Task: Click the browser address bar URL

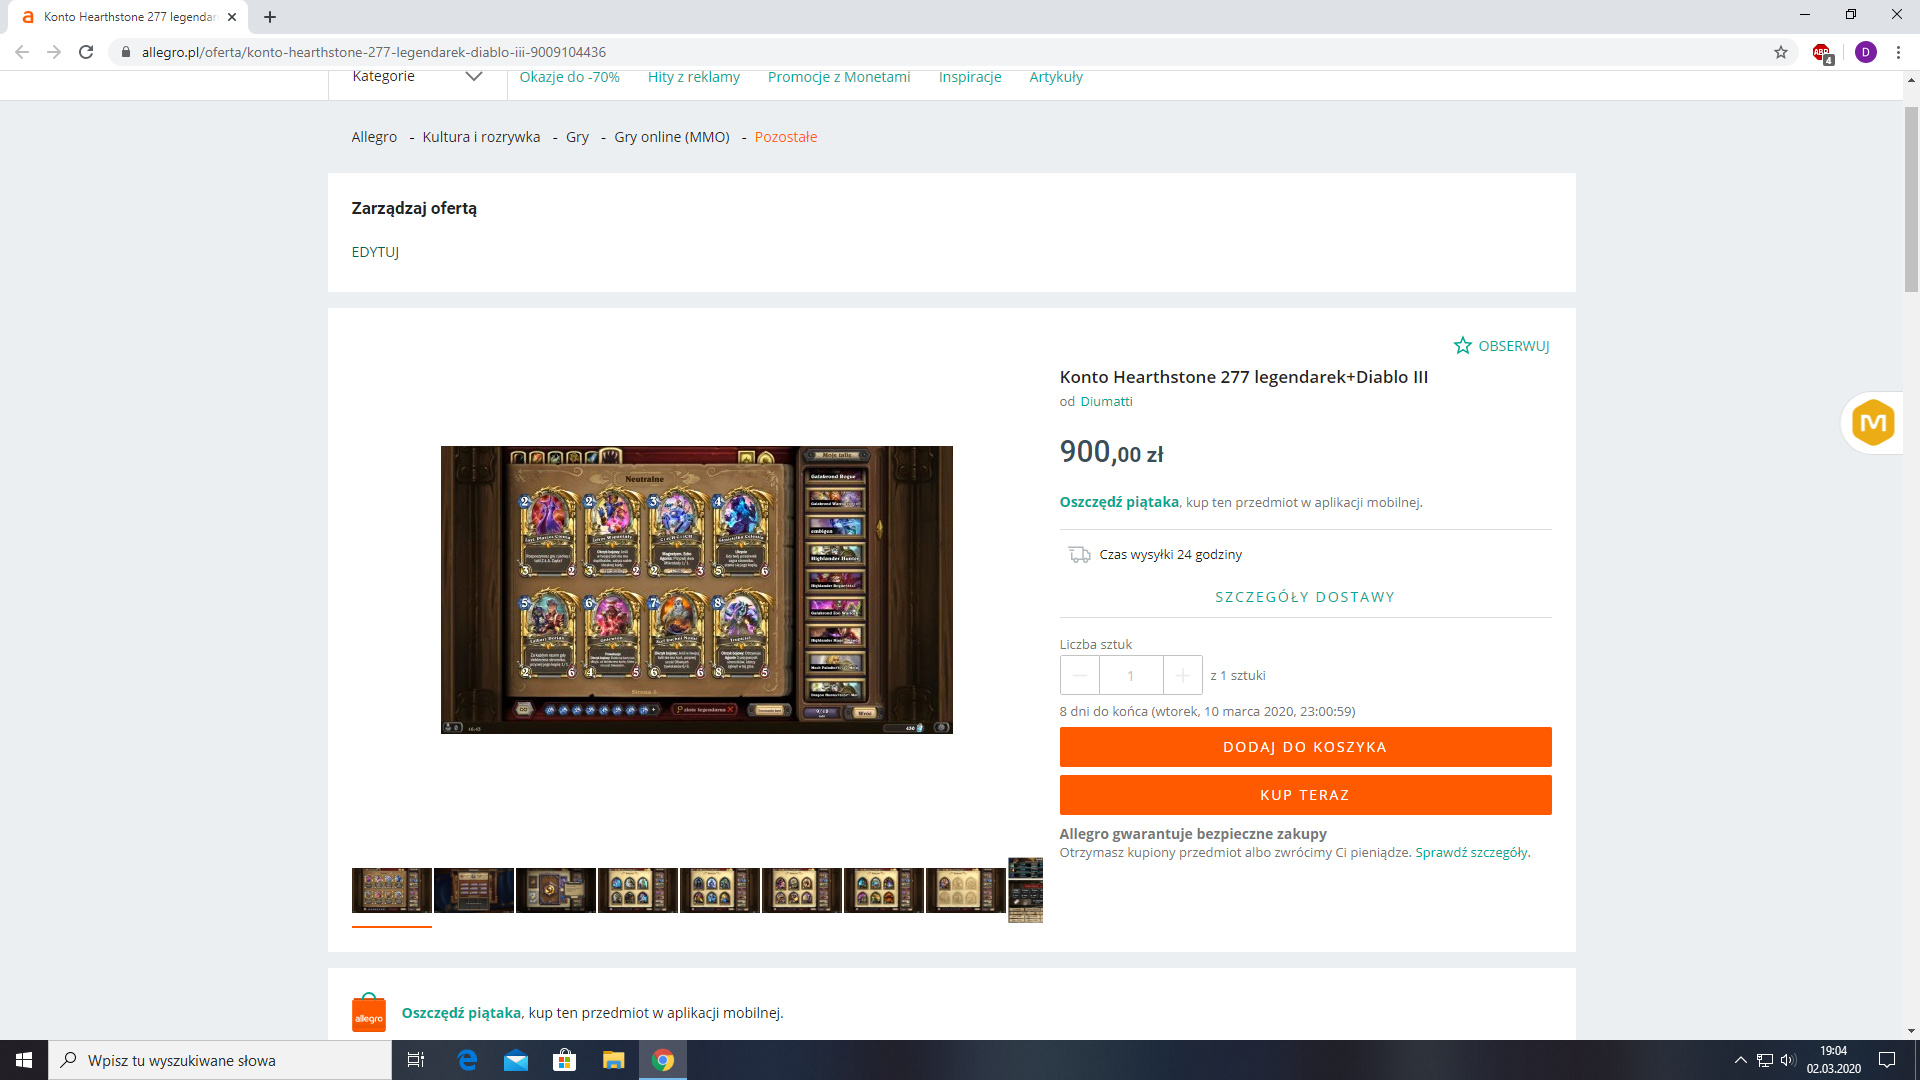Action: coord(374,52)
